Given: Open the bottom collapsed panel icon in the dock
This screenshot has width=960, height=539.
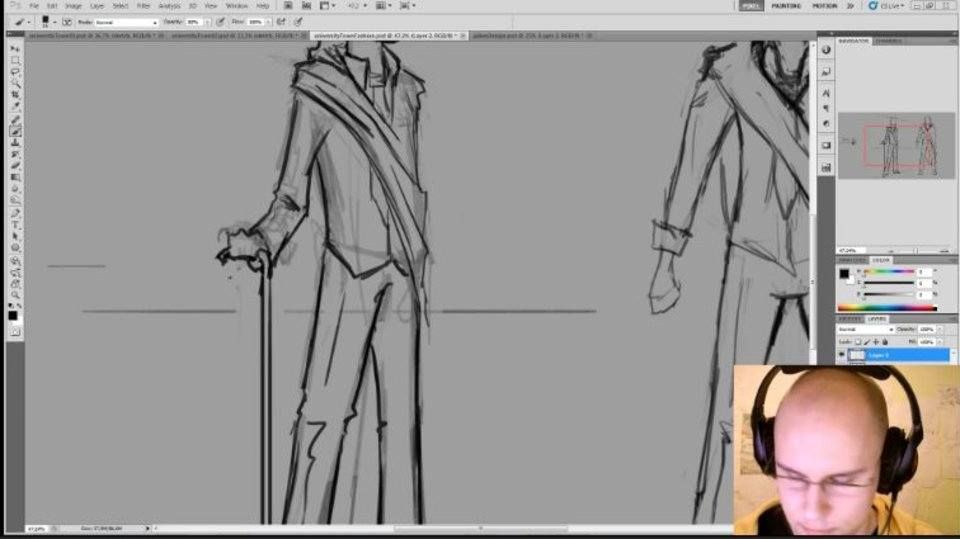Looking at the screenshot, I should click(x=826, y=167).
